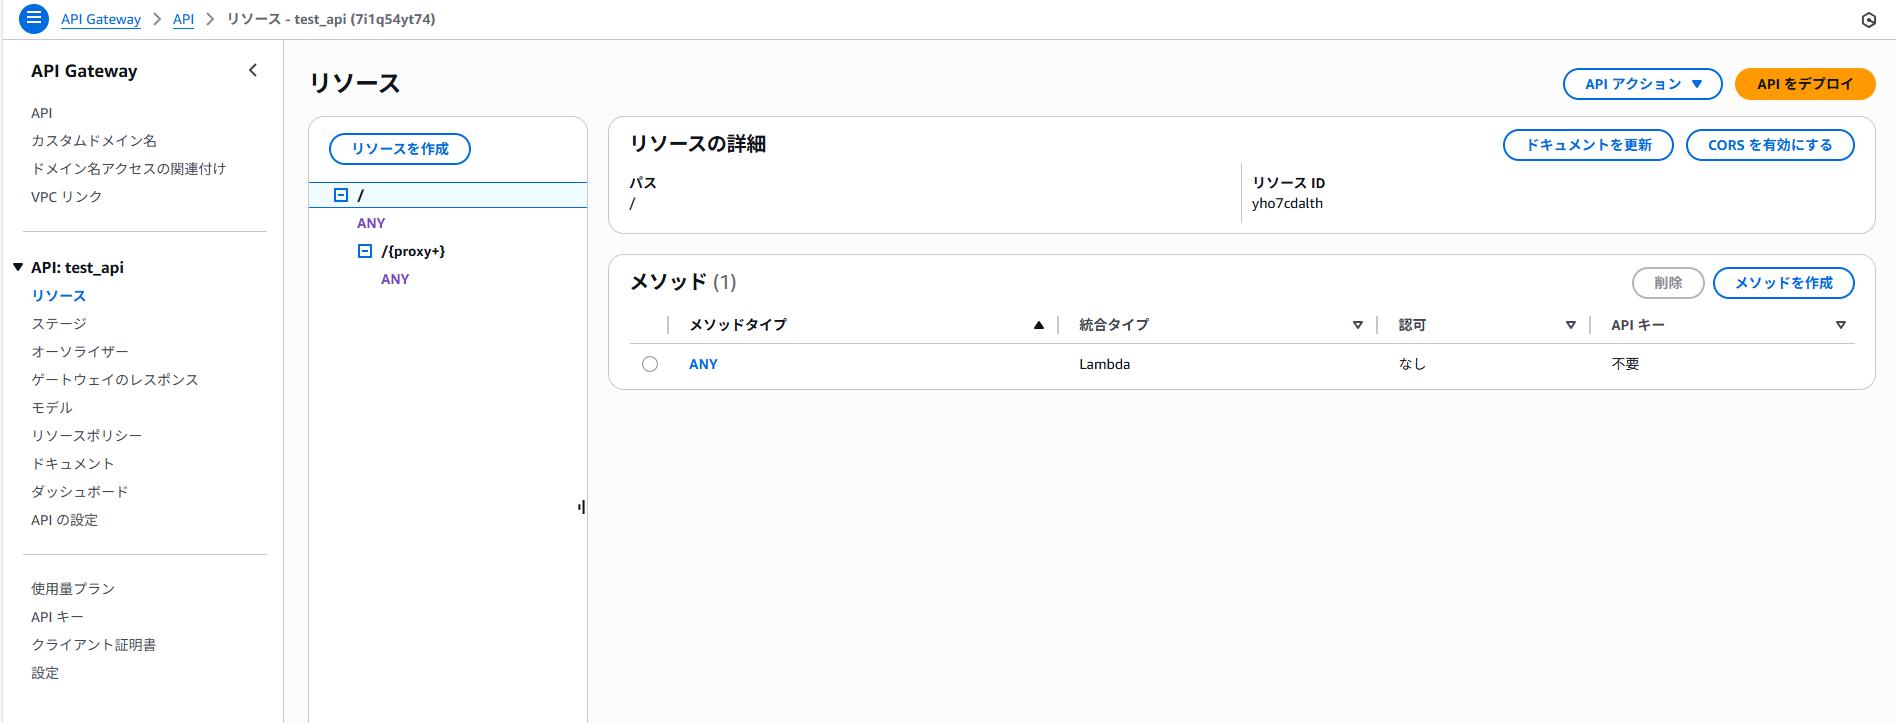Collapse the root / resource node
This screenshot has width=1896, height=723.
click(x=341, y=195)
